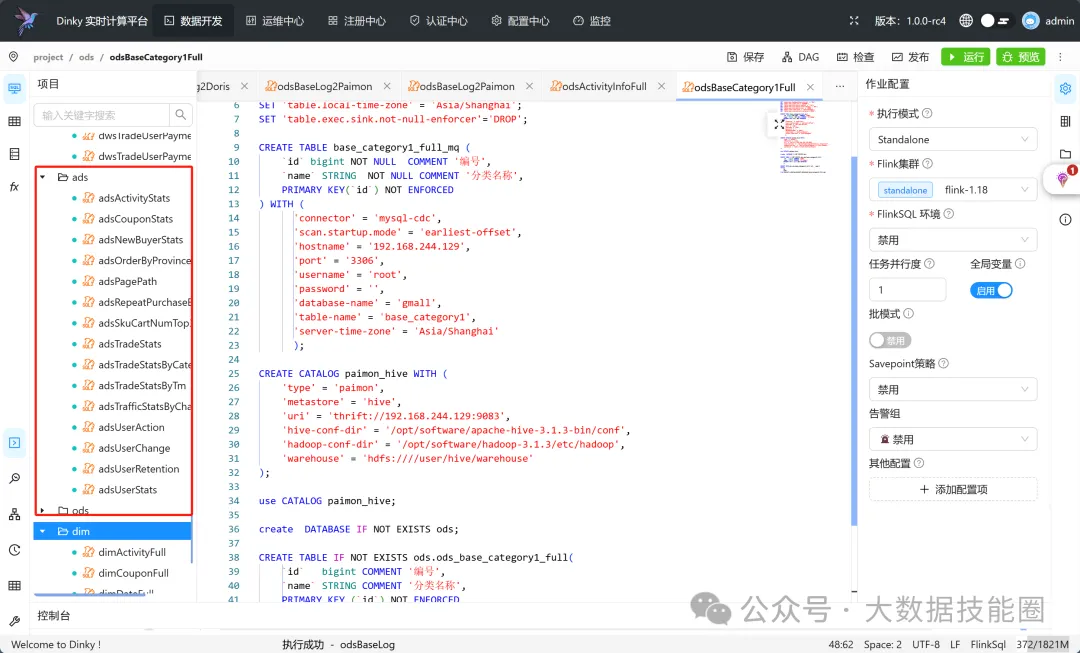Open the 注册中心 menu
Viewport: 1080px width, 653px height.
pos(357,21)
